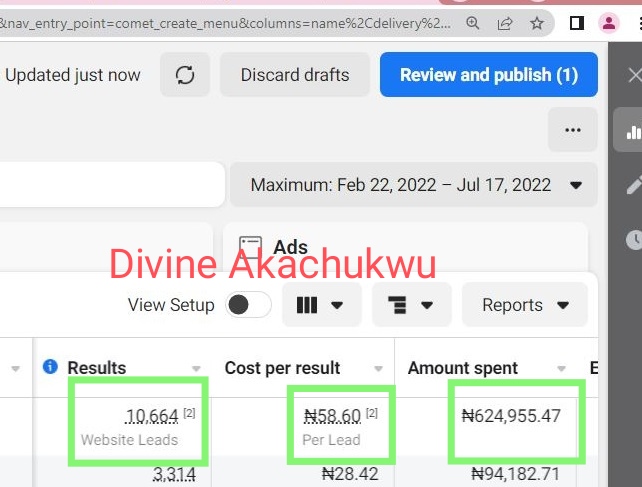Toggle the View Setup switch

tap(247, 305)
